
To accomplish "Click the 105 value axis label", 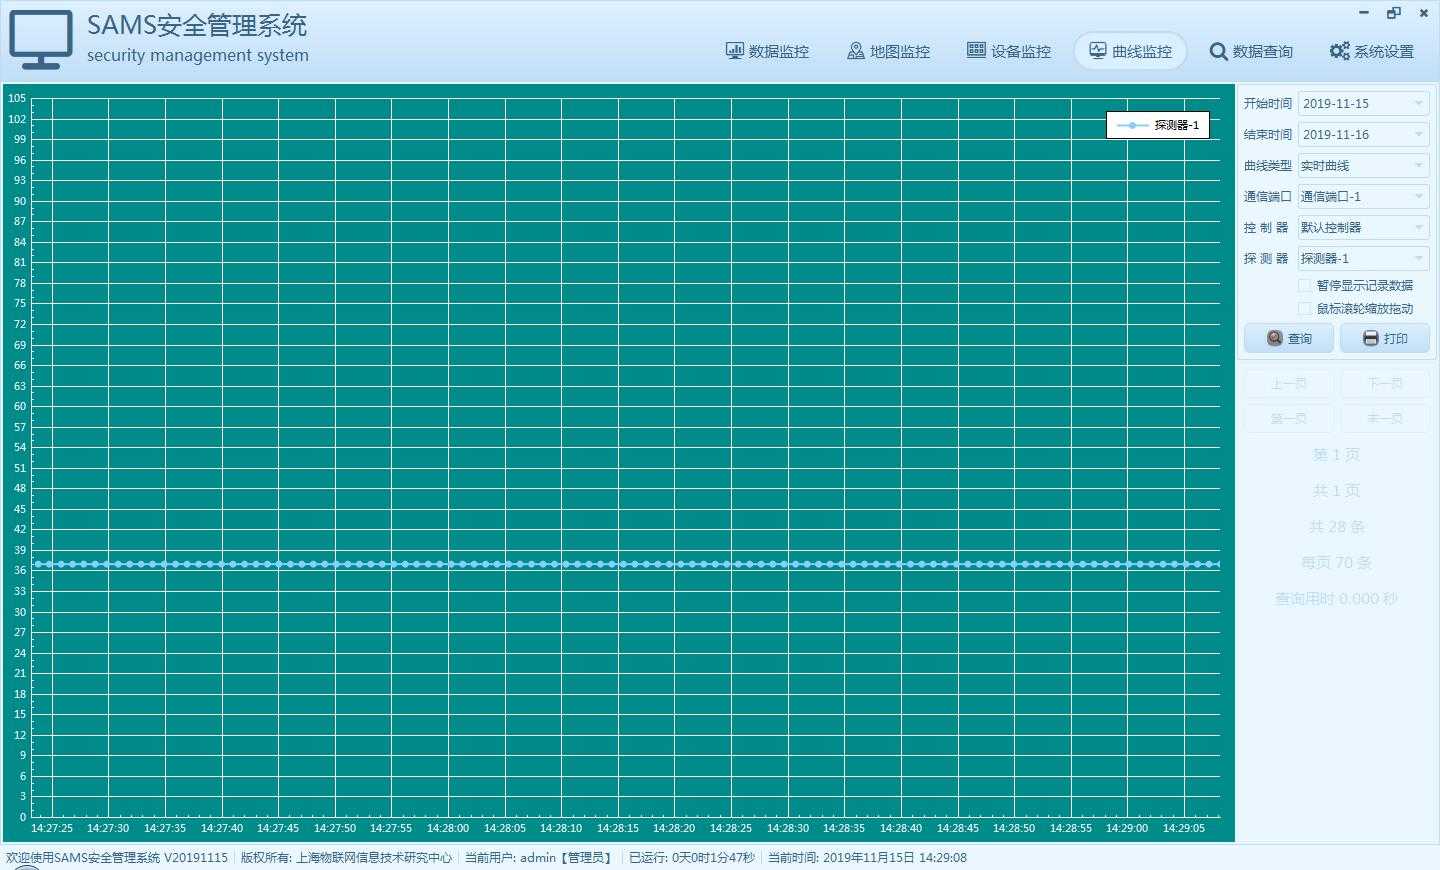I will (17, 98).
